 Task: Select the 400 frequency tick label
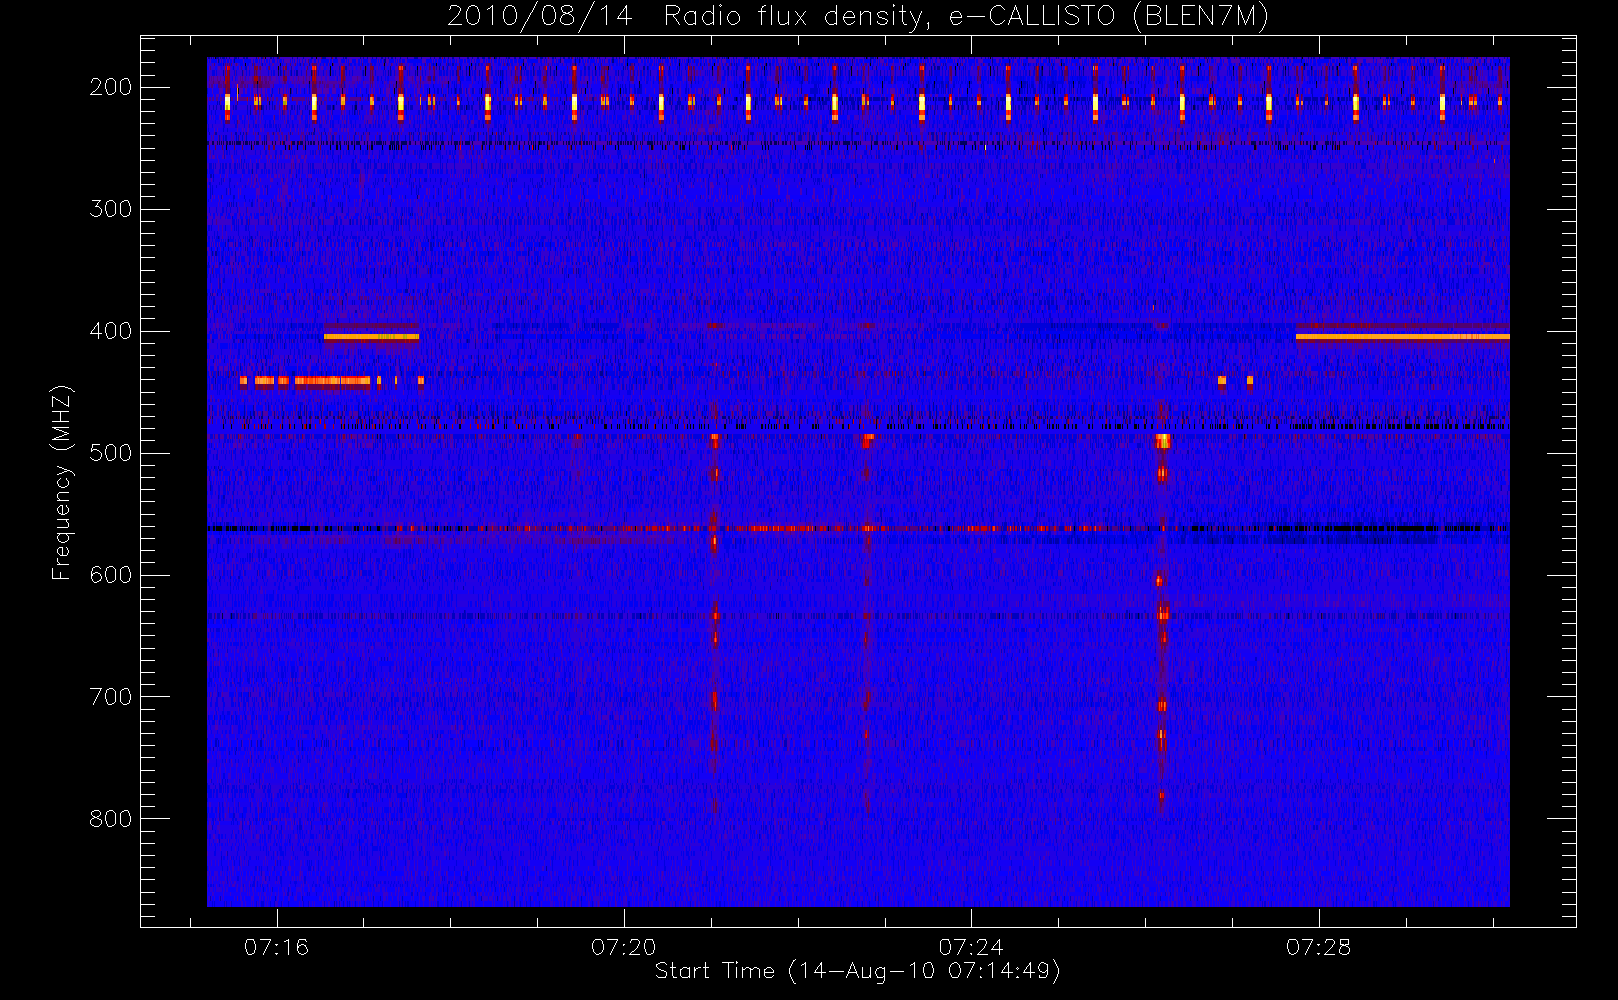pos(110,331)
